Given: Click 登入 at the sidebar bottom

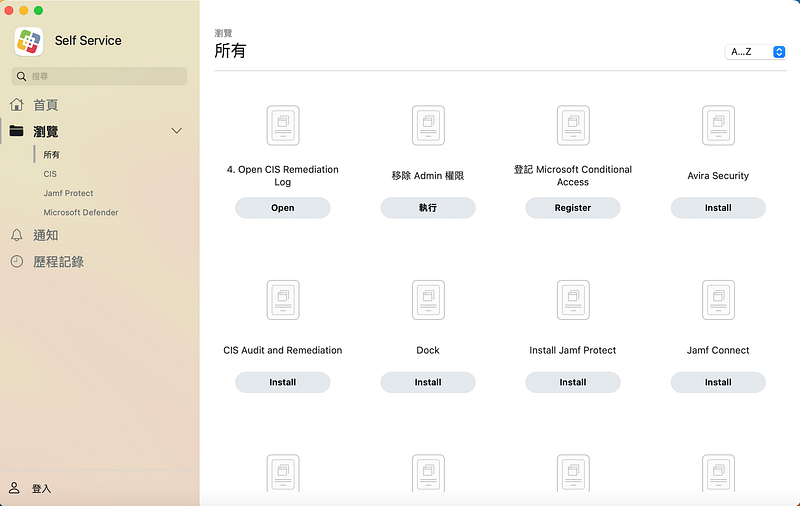Looking at the screenshot, I should click(41, 489).
